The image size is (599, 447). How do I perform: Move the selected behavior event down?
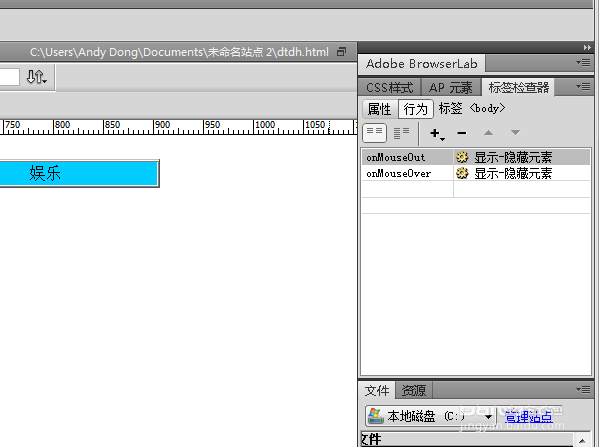click(515, 133)
